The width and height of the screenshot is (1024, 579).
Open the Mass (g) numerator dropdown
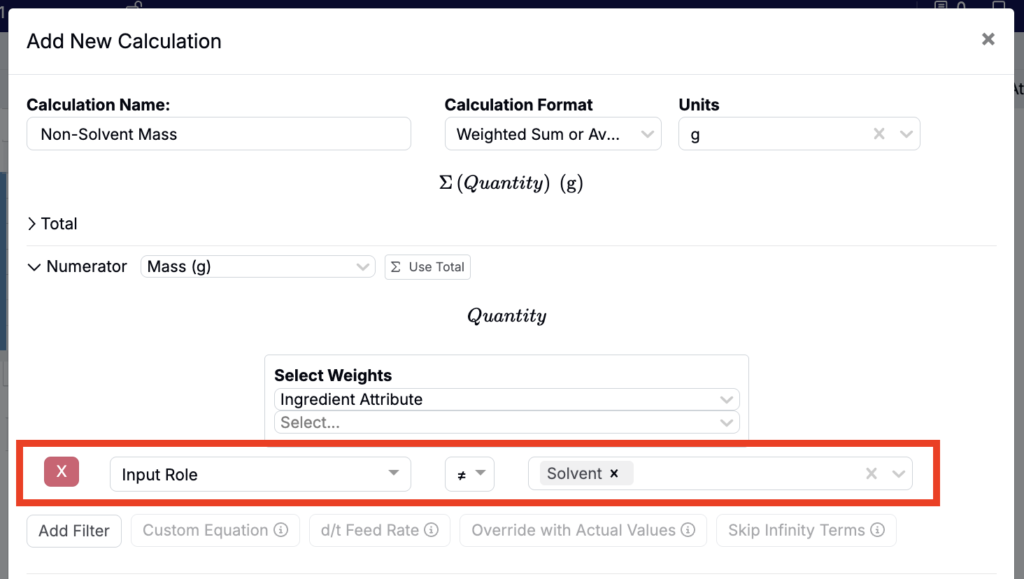coord(258,266)
